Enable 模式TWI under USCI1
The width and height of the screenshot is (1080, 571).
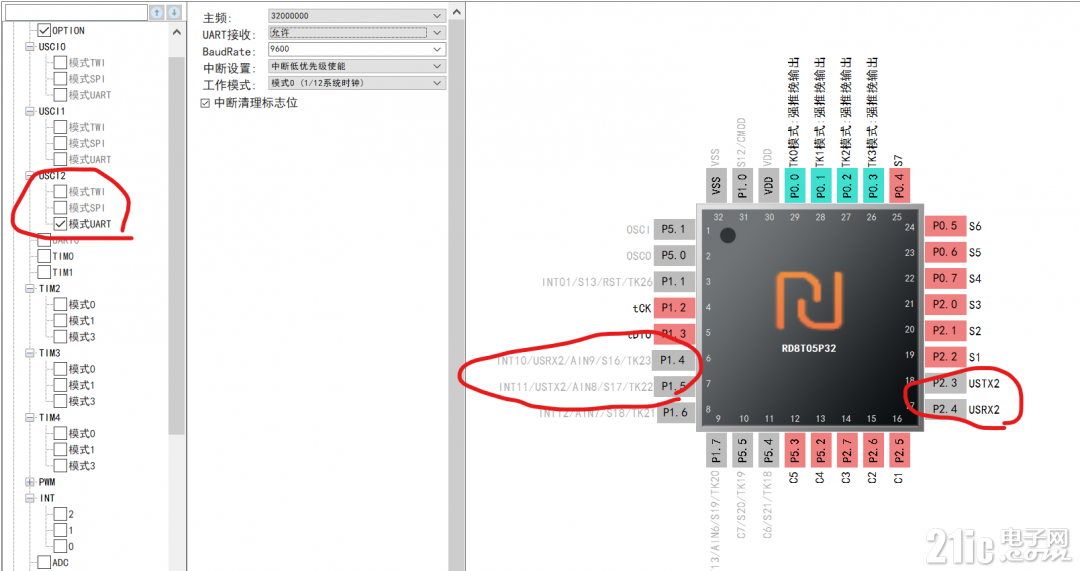coord(60,127)
